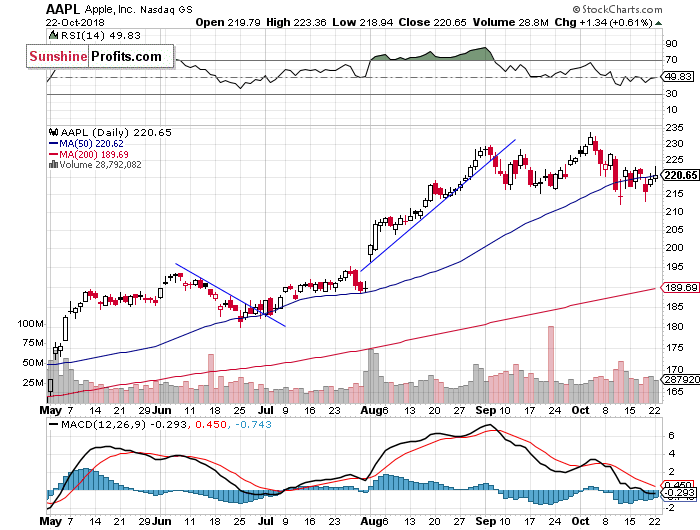
Task: Click the MA(50) 220.62 legend entry
Action: (x=86, y=143)
